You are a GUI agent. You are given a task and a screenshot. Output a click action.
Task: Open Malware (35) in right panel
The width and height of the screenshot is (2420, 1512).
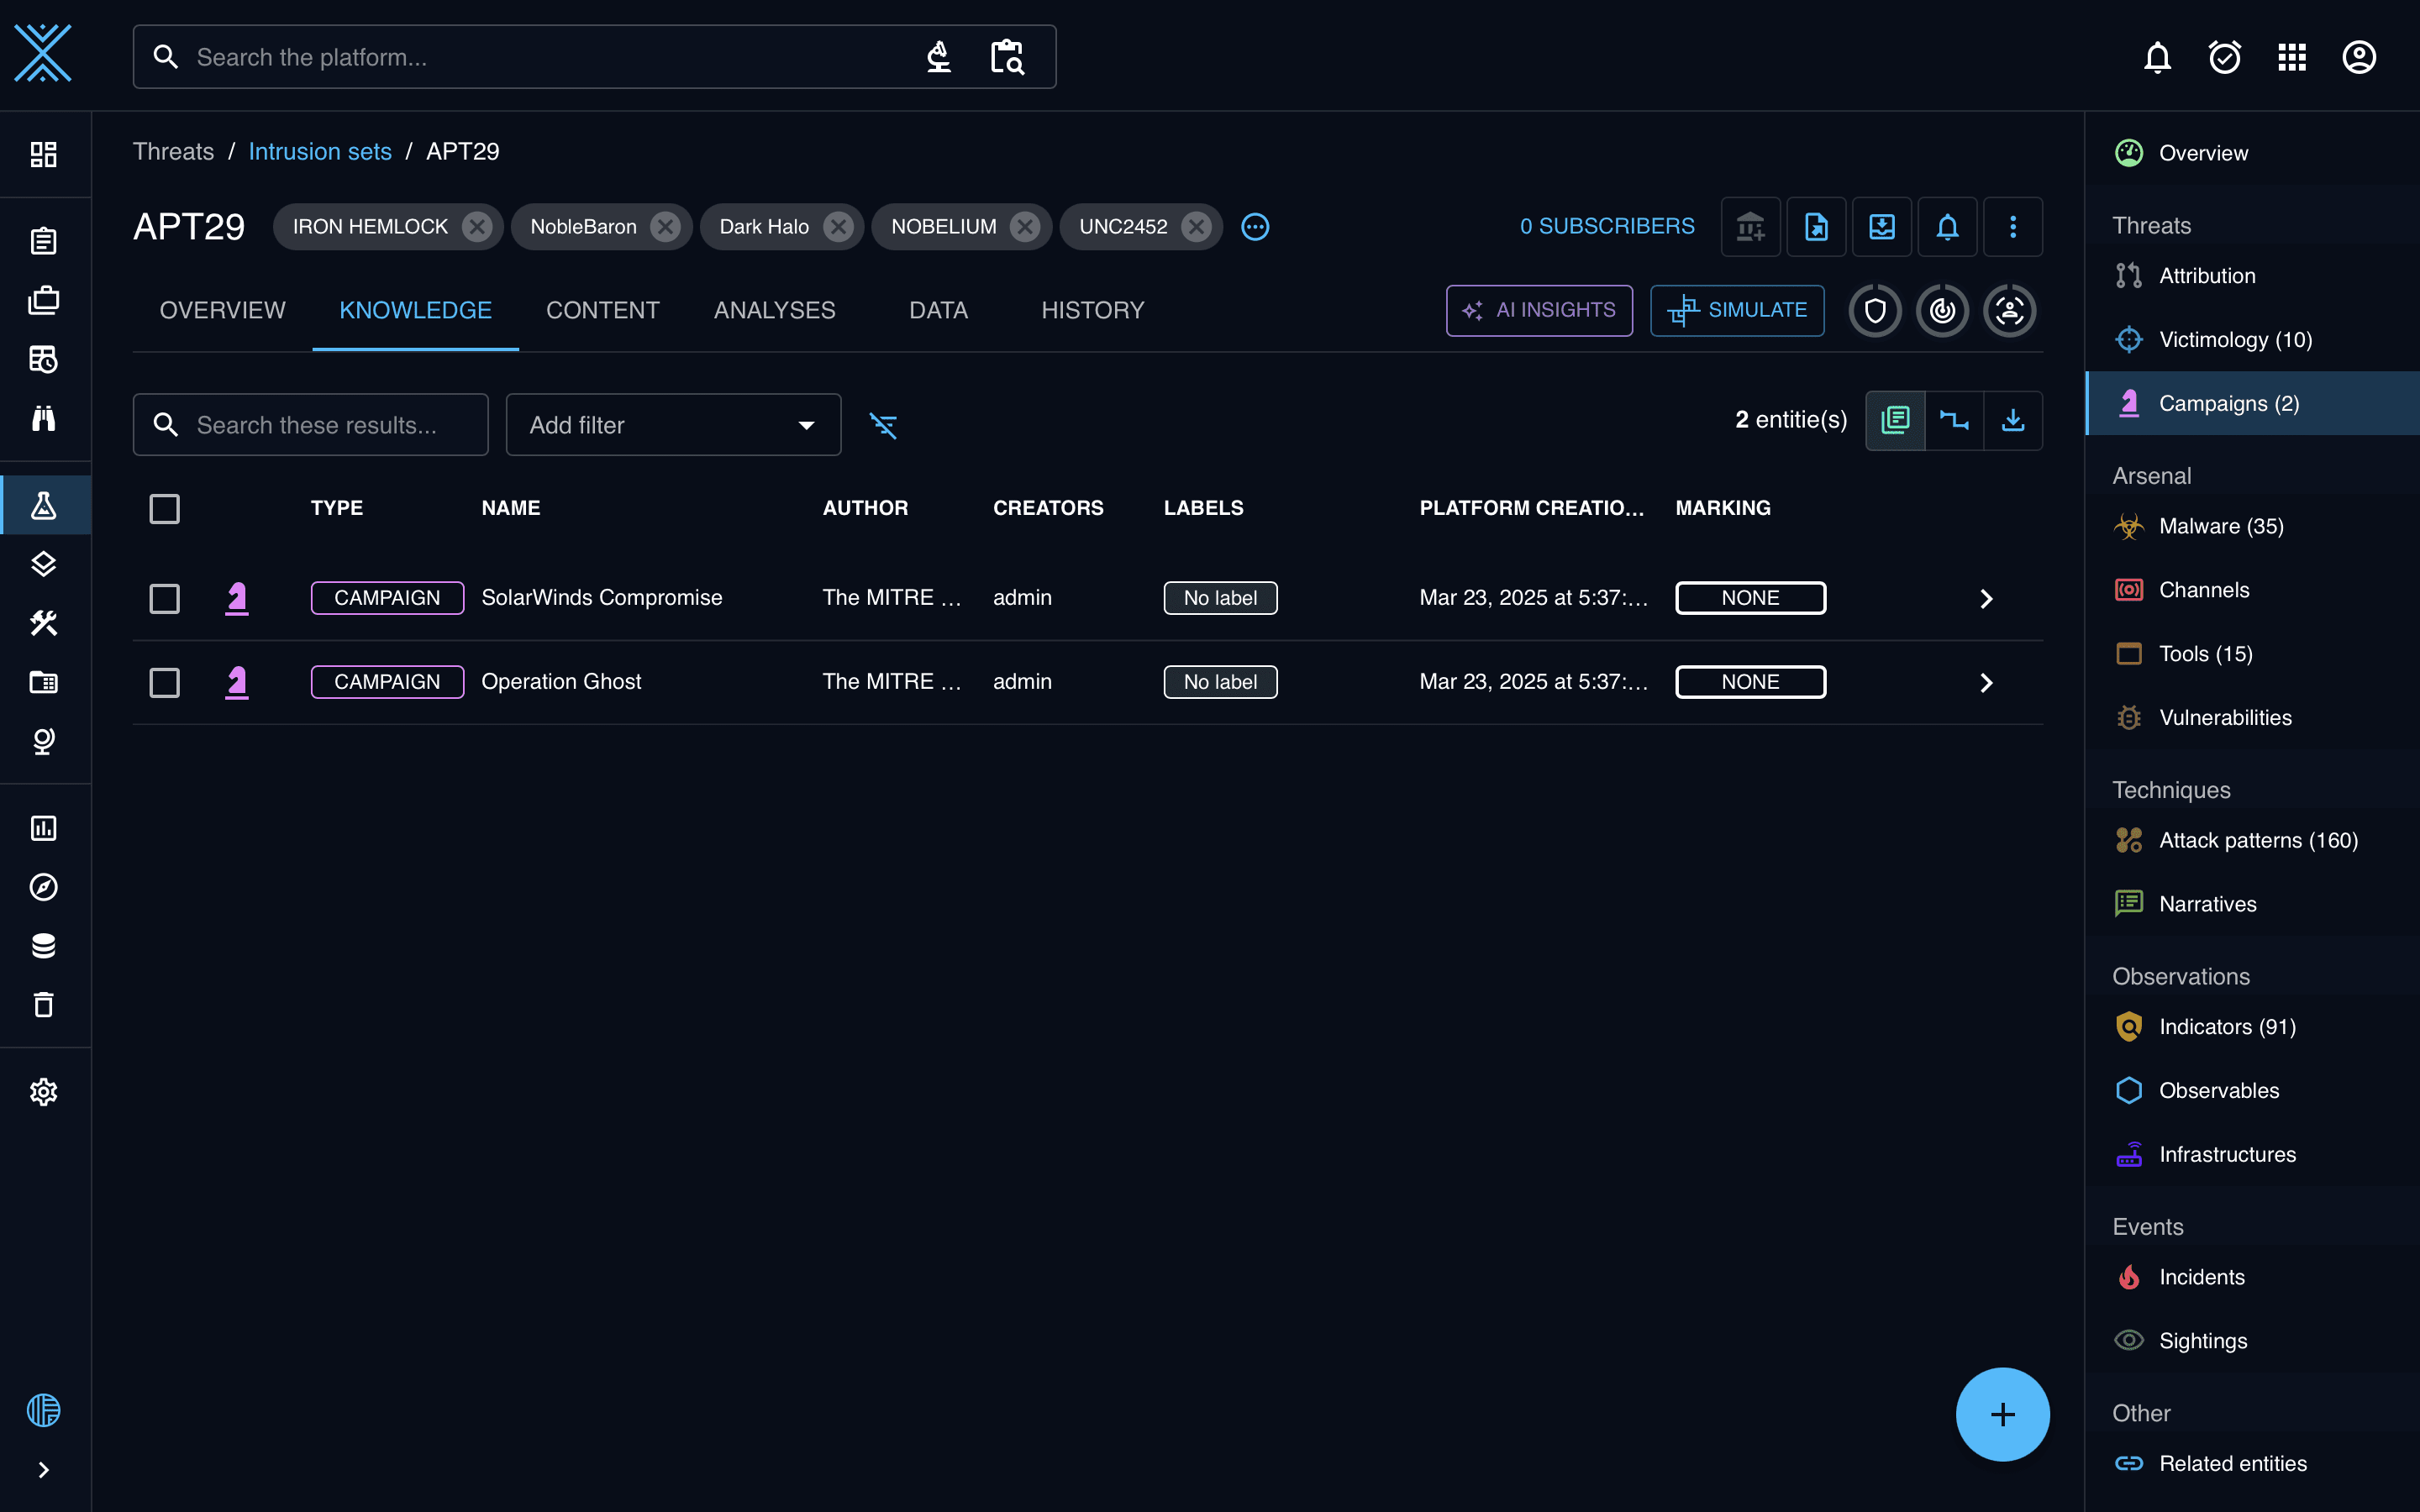click(x=2252, y=526)
